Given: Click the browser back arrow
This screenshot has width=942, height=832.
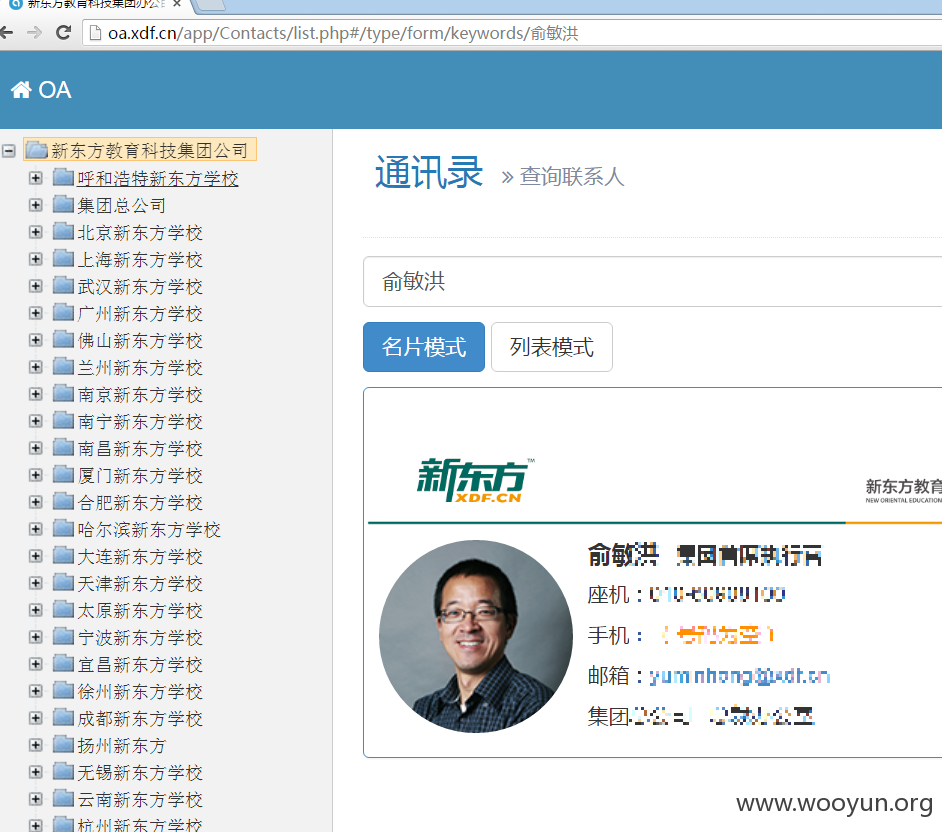Looking at the screenshot, I should pos(6,32).
